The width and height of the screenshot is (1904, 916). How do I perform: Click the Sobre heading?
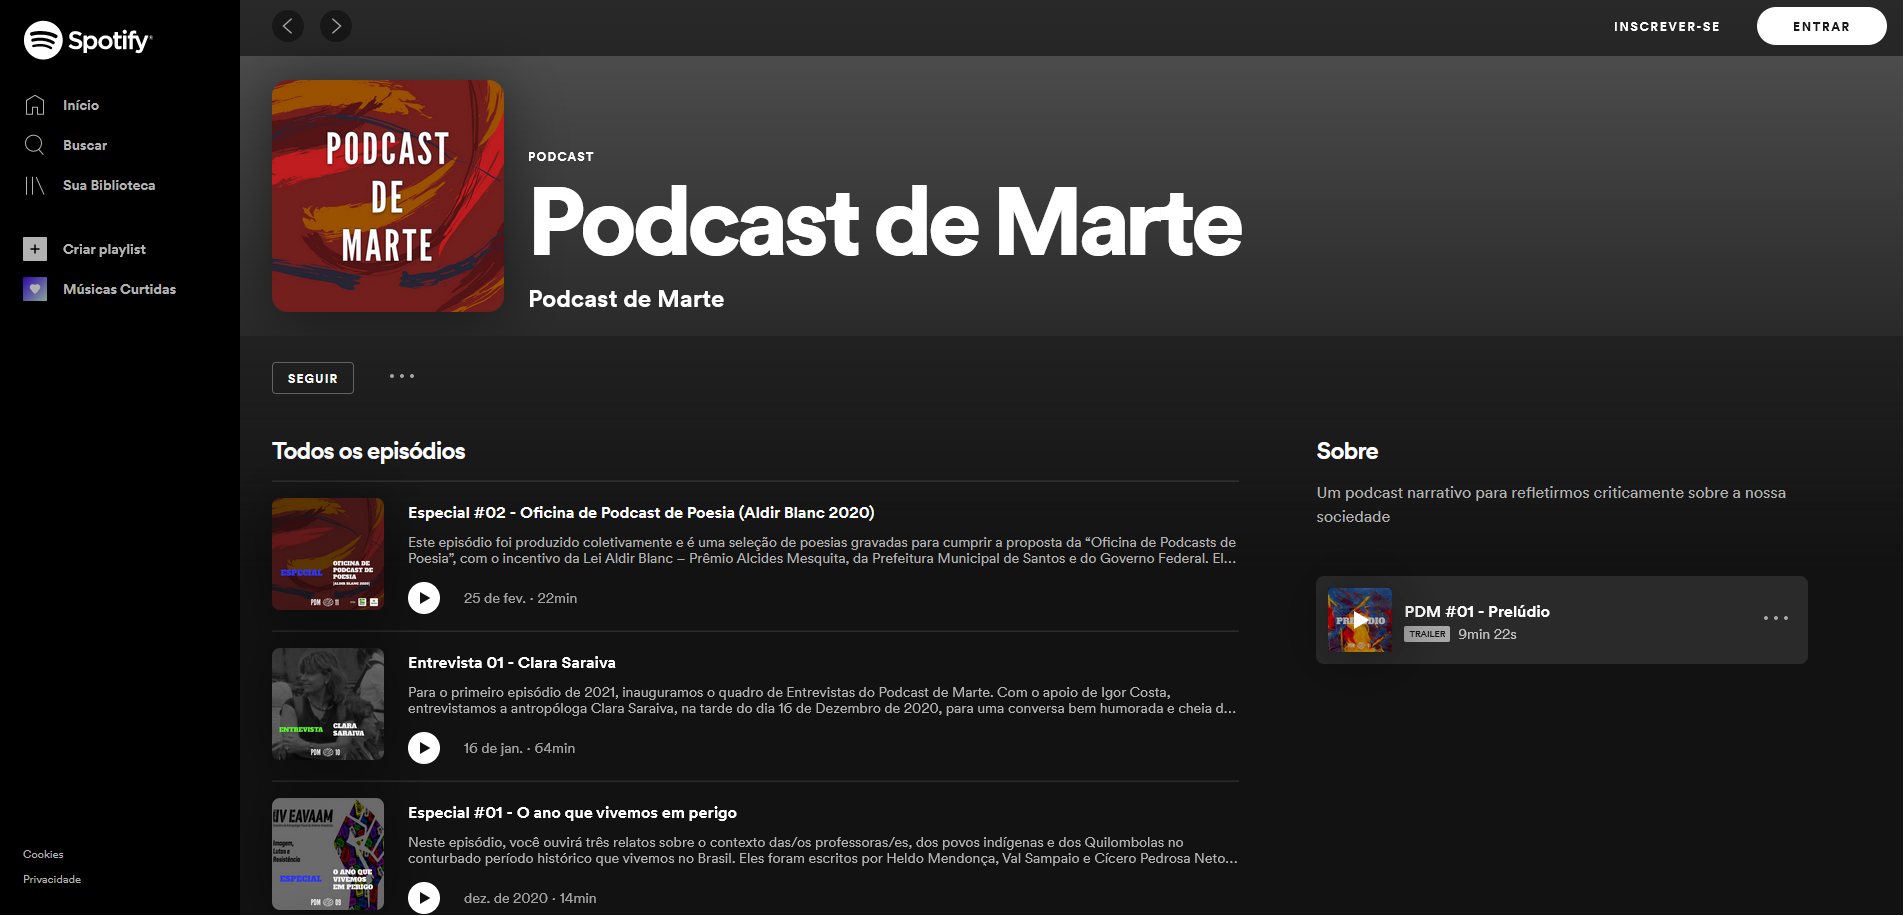[1347, 451]
